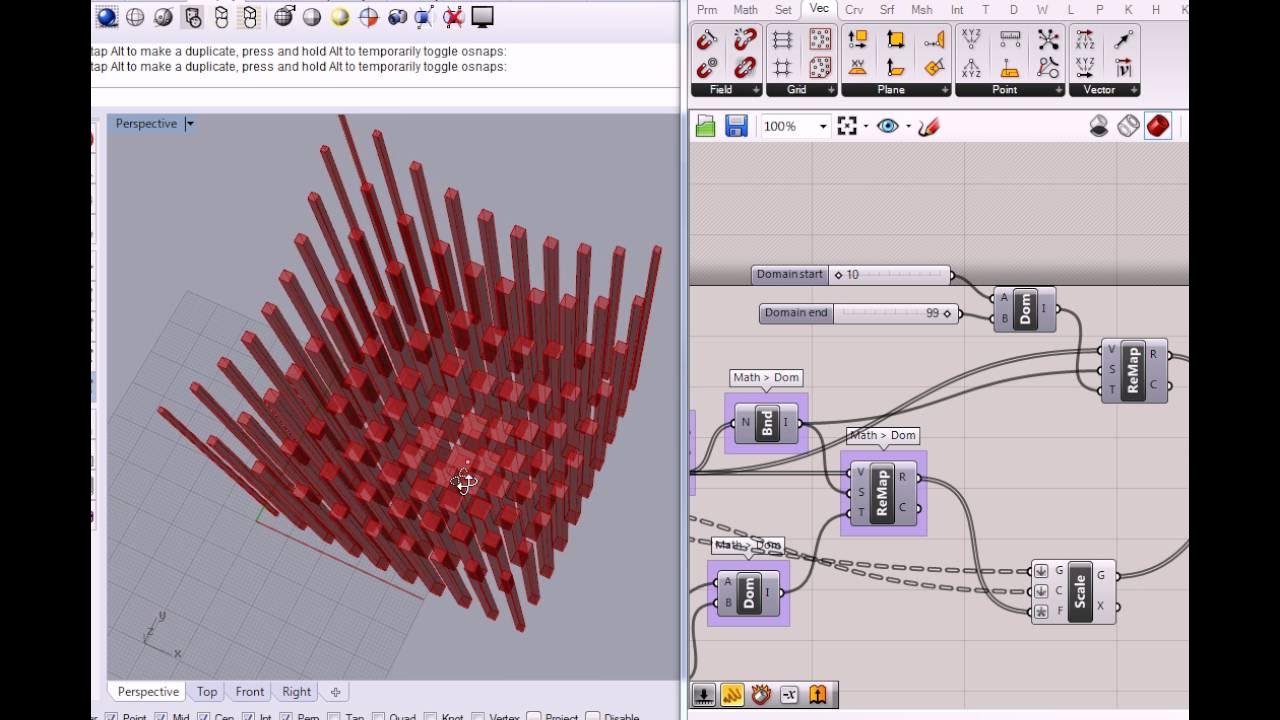This screenshot has width=1280, height=720.
Task: Open the eye preview options dropdown
Action: click(x=908, y=127)
